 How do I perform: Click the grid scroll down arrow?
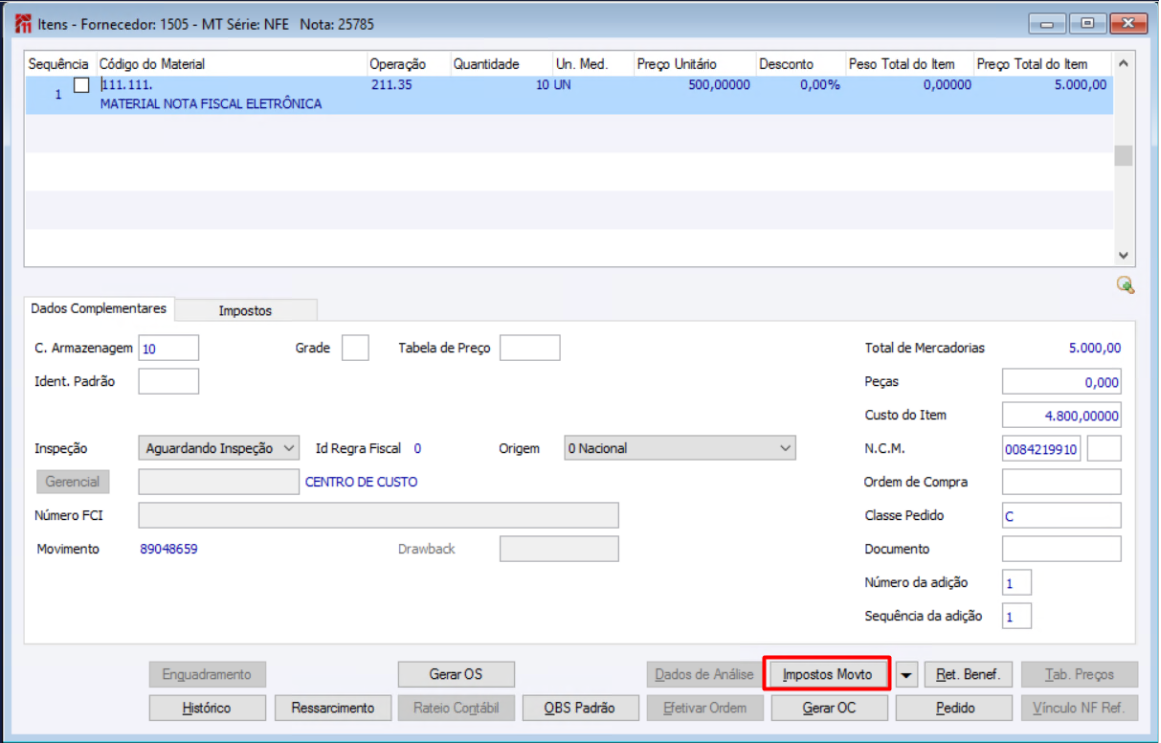(1123, 255)
